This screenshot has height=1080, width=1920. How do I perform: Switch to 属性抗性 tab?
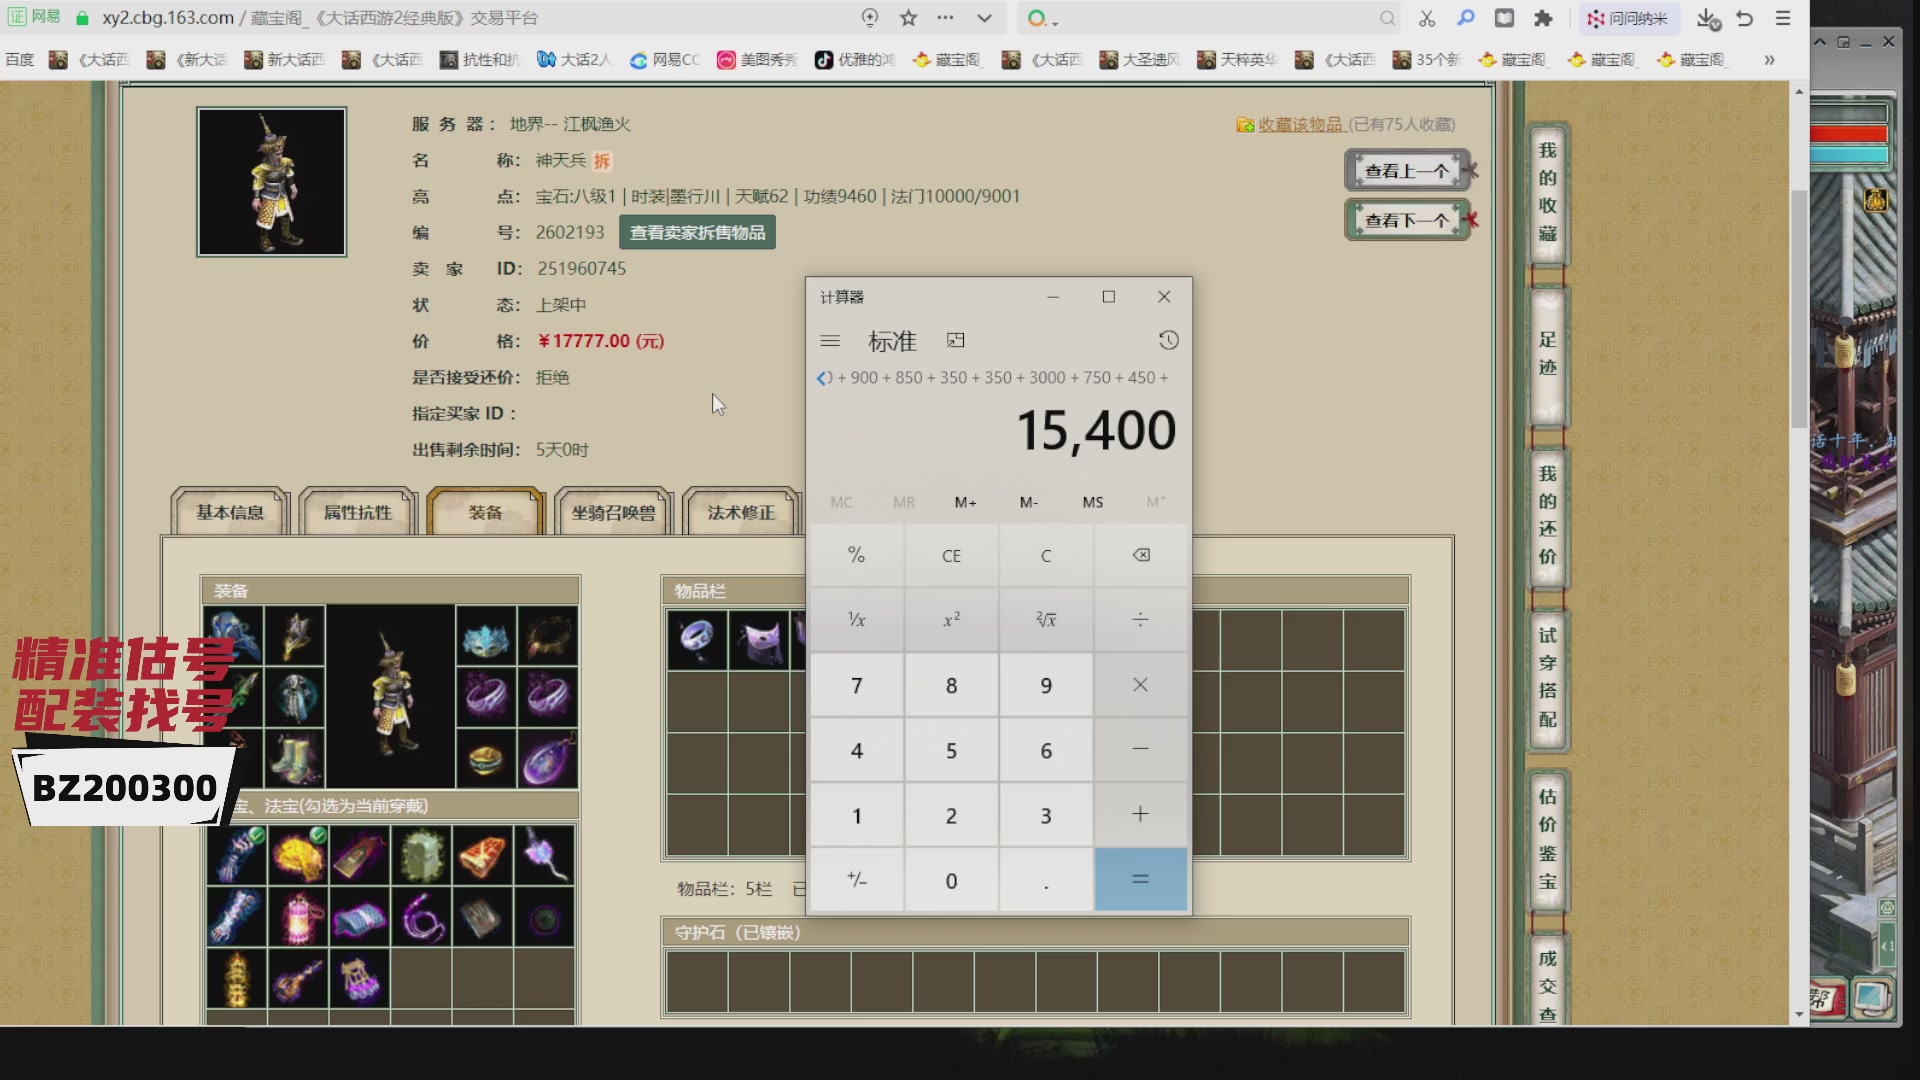tap(358, 513)
